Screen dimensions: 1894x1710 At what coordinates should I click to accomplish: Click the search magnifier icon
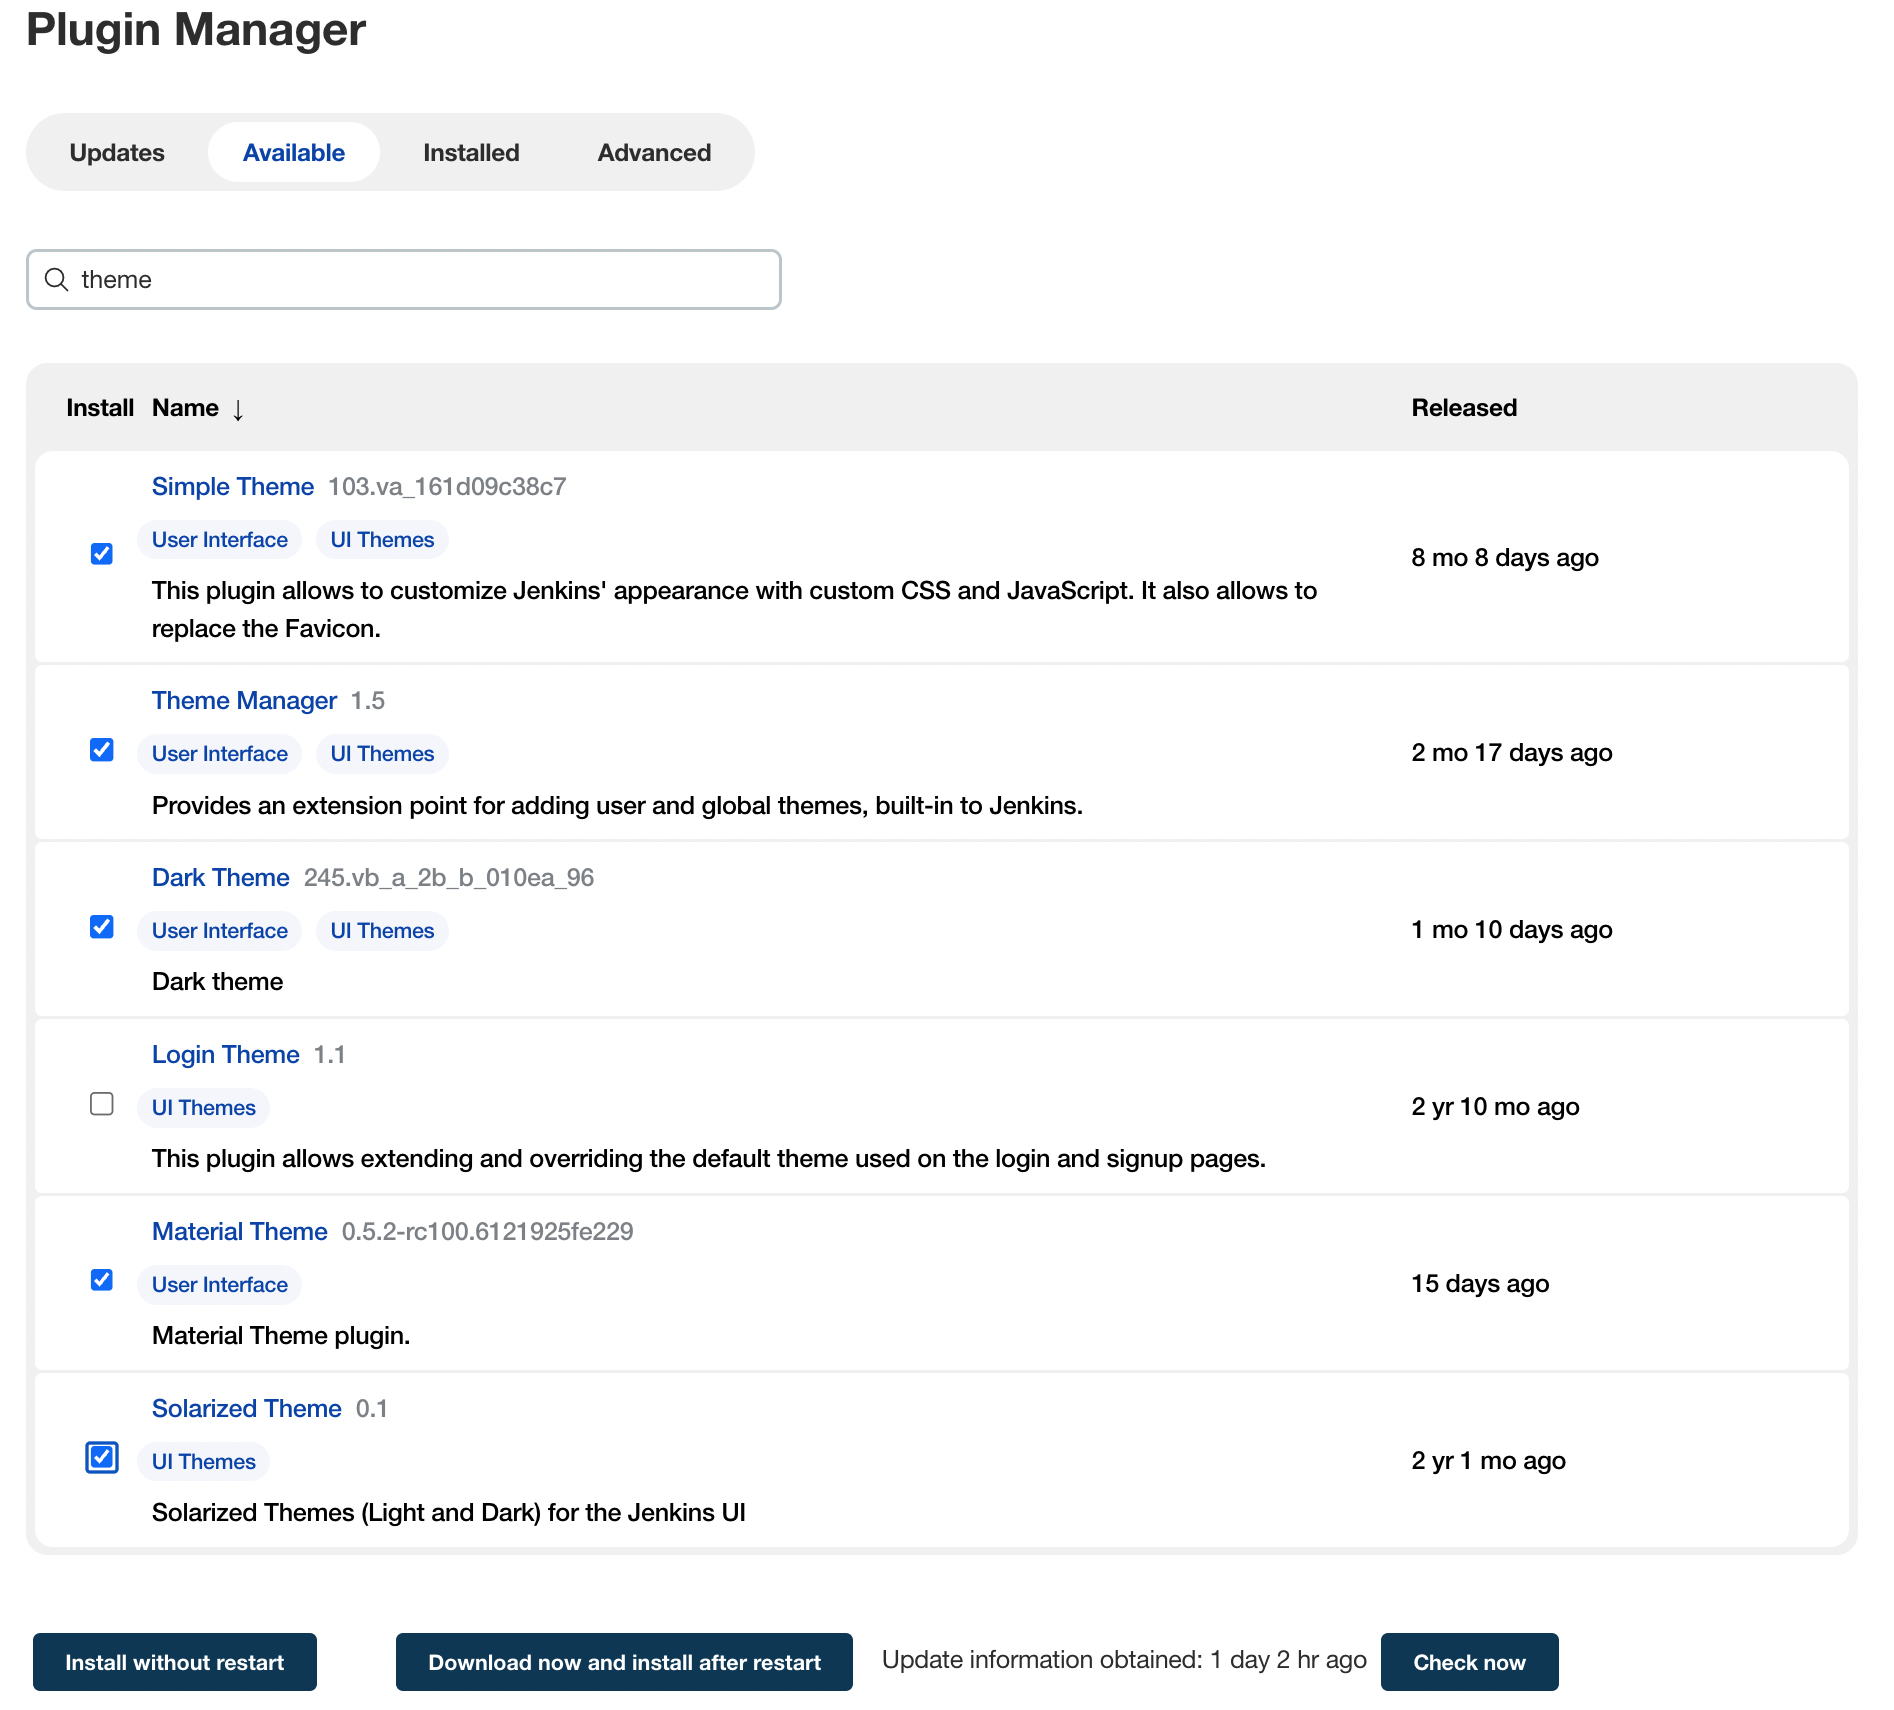[57, 279]
